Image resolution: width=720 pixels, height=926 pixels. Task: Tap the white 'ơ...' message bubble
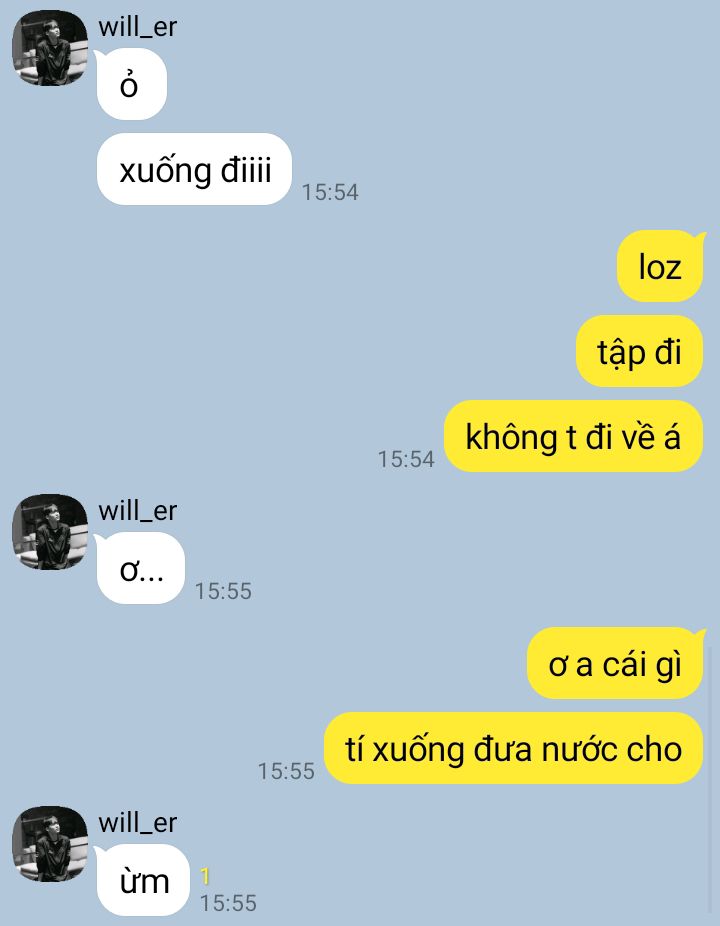click(x=141, y=569)
